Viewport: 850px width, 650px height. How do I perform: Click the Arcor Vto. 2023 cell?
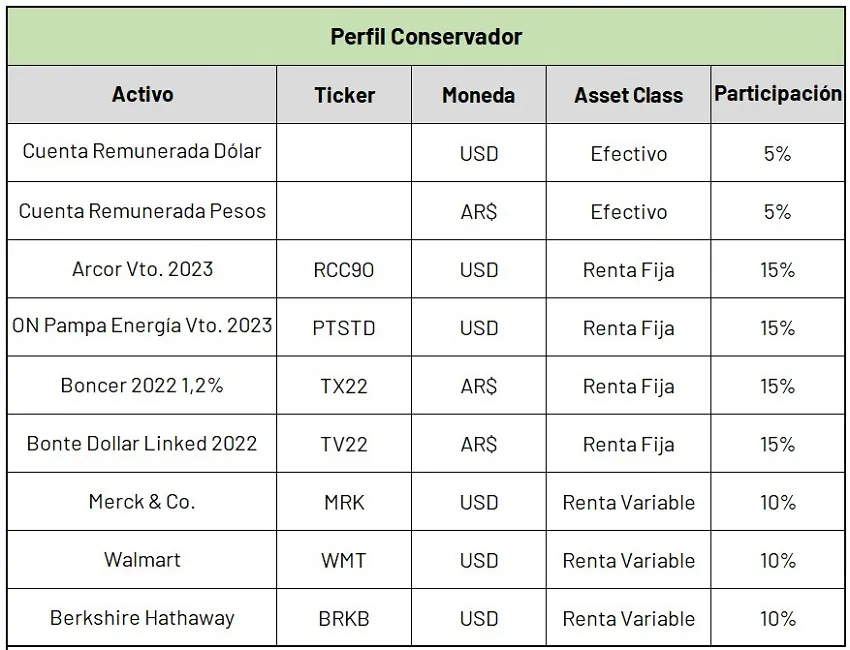[142, 269]
